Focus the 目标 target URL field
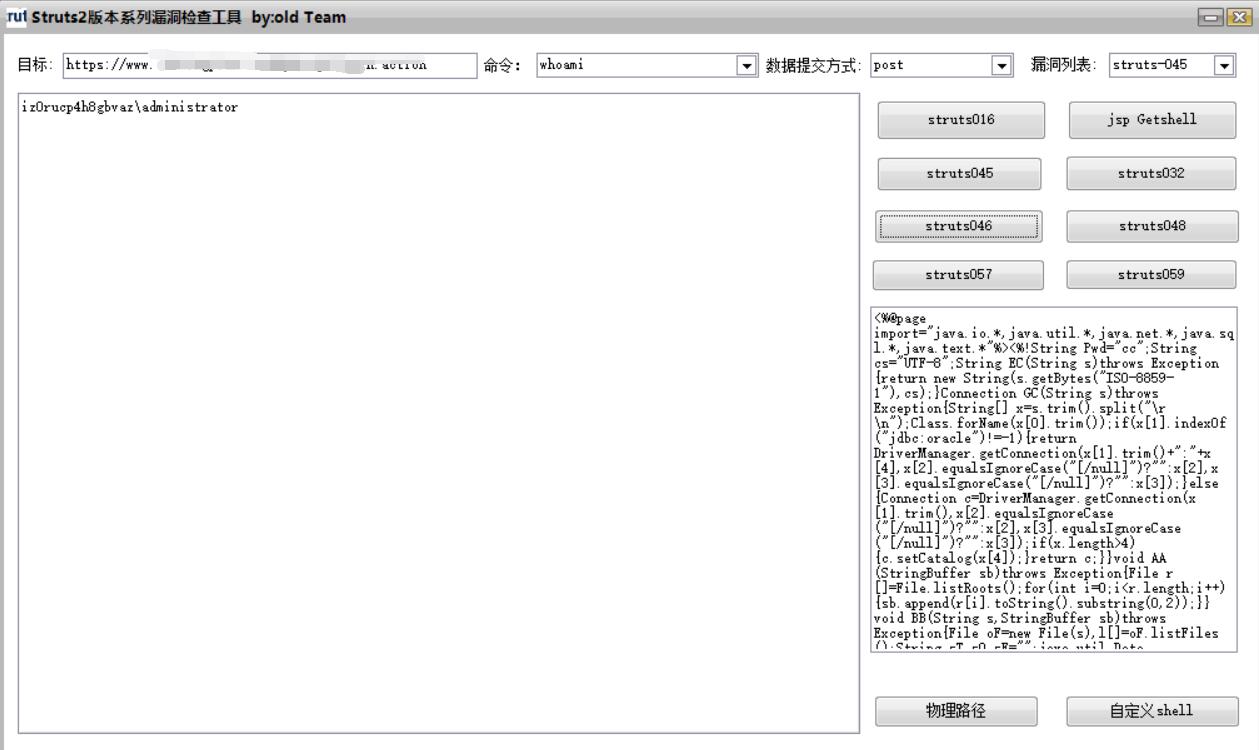 click(270, 65)
